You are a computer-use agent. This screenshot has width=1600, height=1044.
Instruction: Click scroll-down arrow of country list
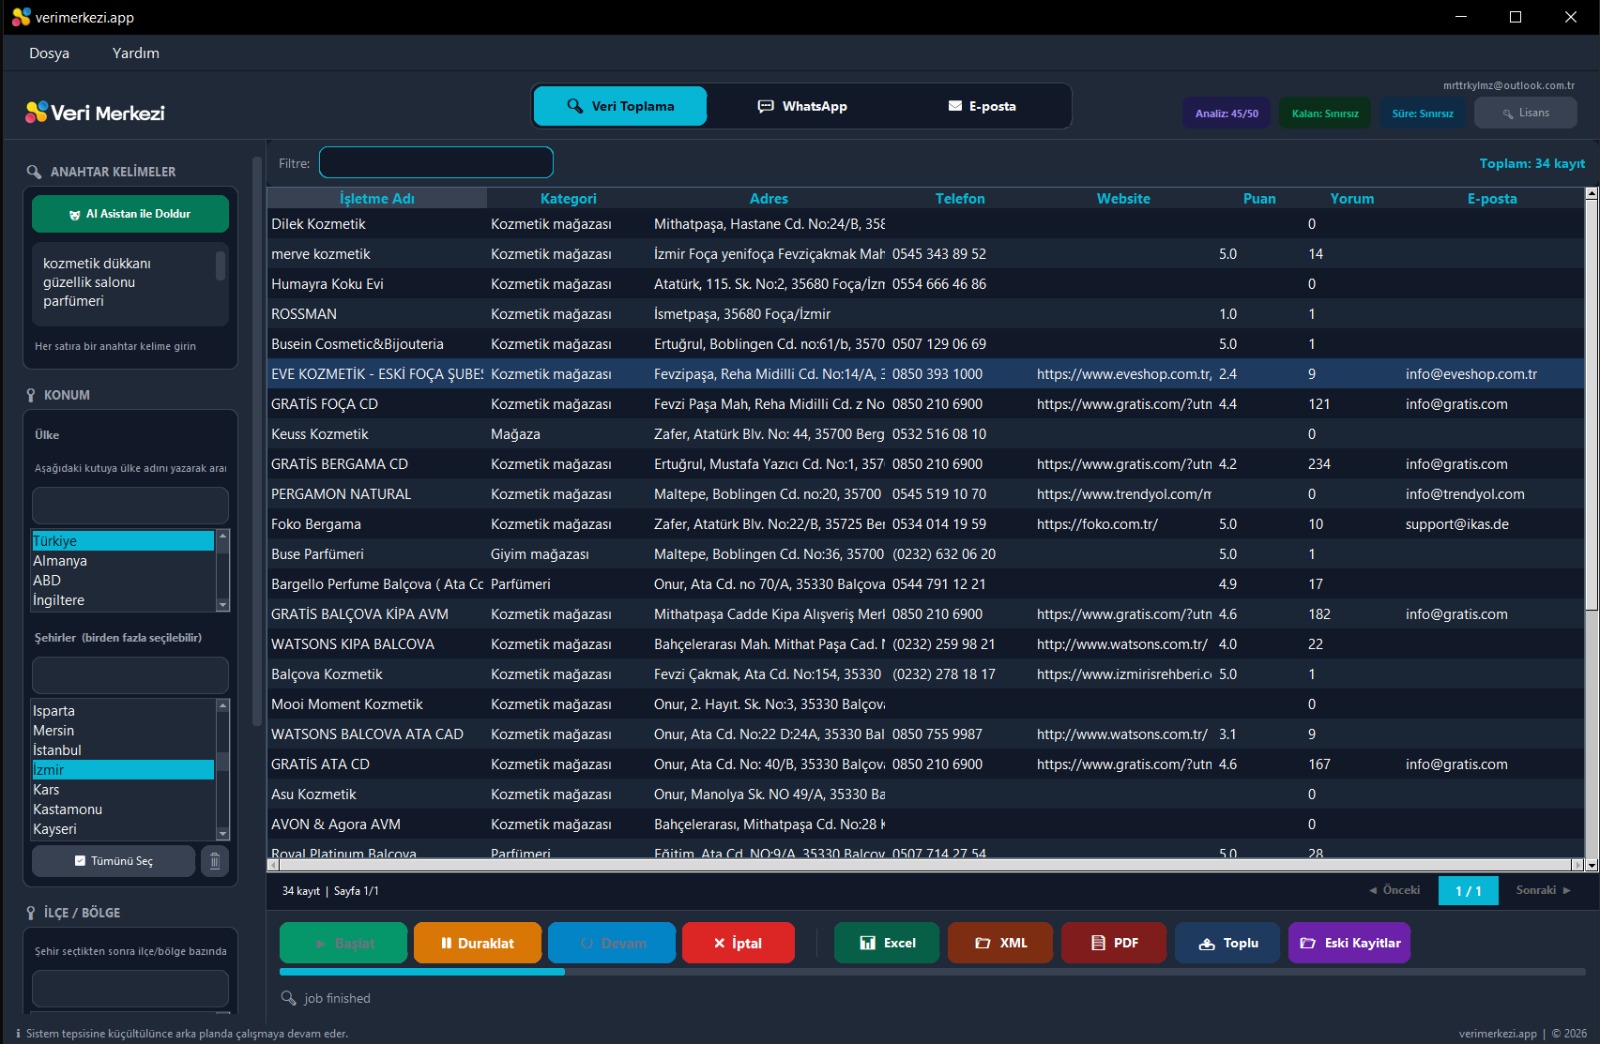point(223,605)
